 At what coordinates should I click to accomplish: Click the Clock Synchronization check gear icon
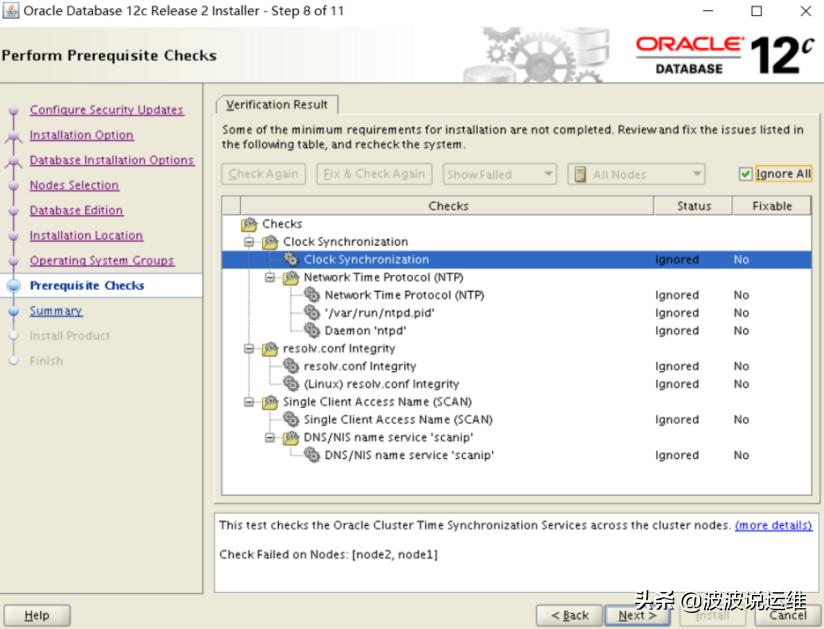click(x=290, y=259)
